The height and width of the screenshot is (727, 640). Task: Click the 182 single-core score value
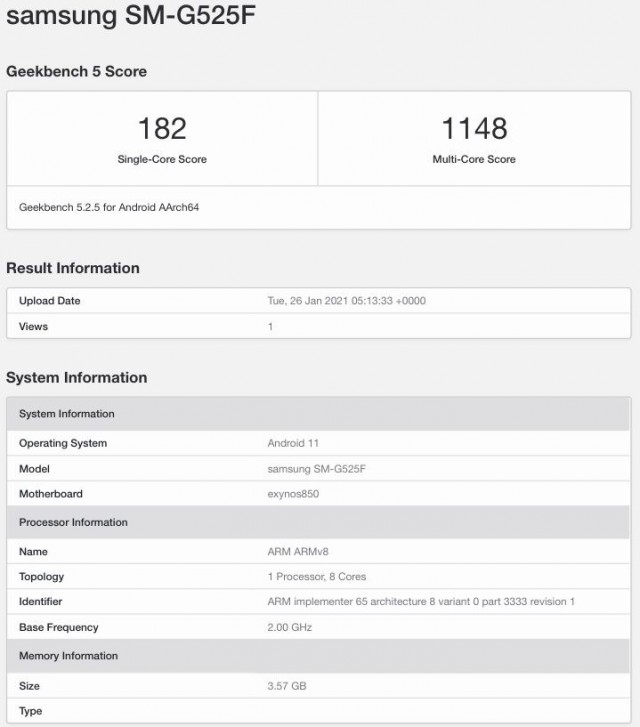point(162,129)
